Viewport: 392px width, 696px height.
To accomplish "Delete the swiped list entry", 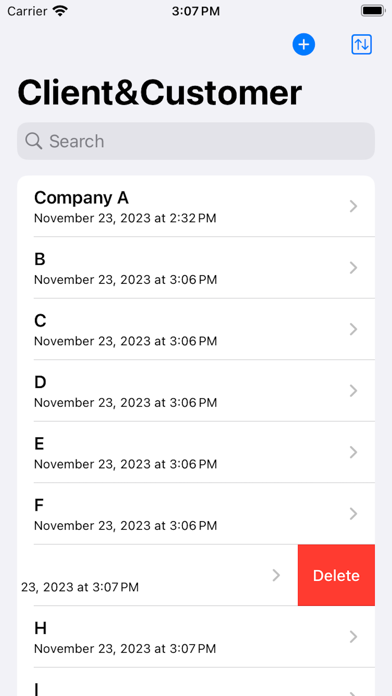I will [x=336, y=575].
